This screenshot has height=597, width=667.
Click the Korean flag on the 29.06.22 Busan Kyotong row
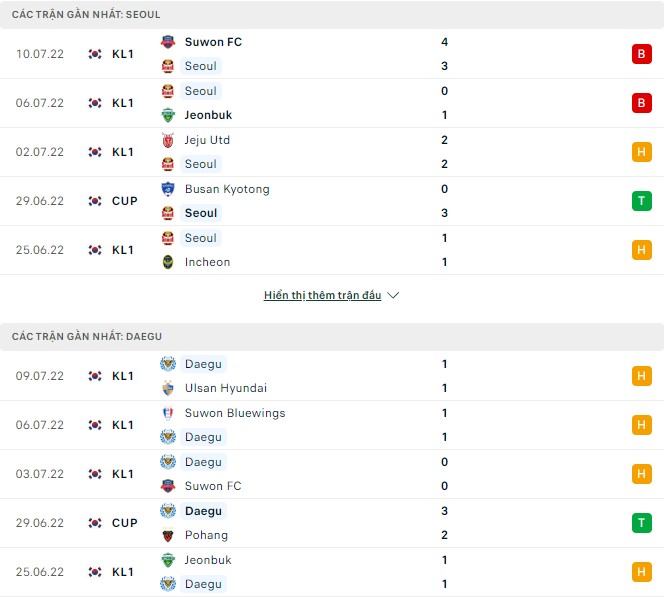pos(95,201)
